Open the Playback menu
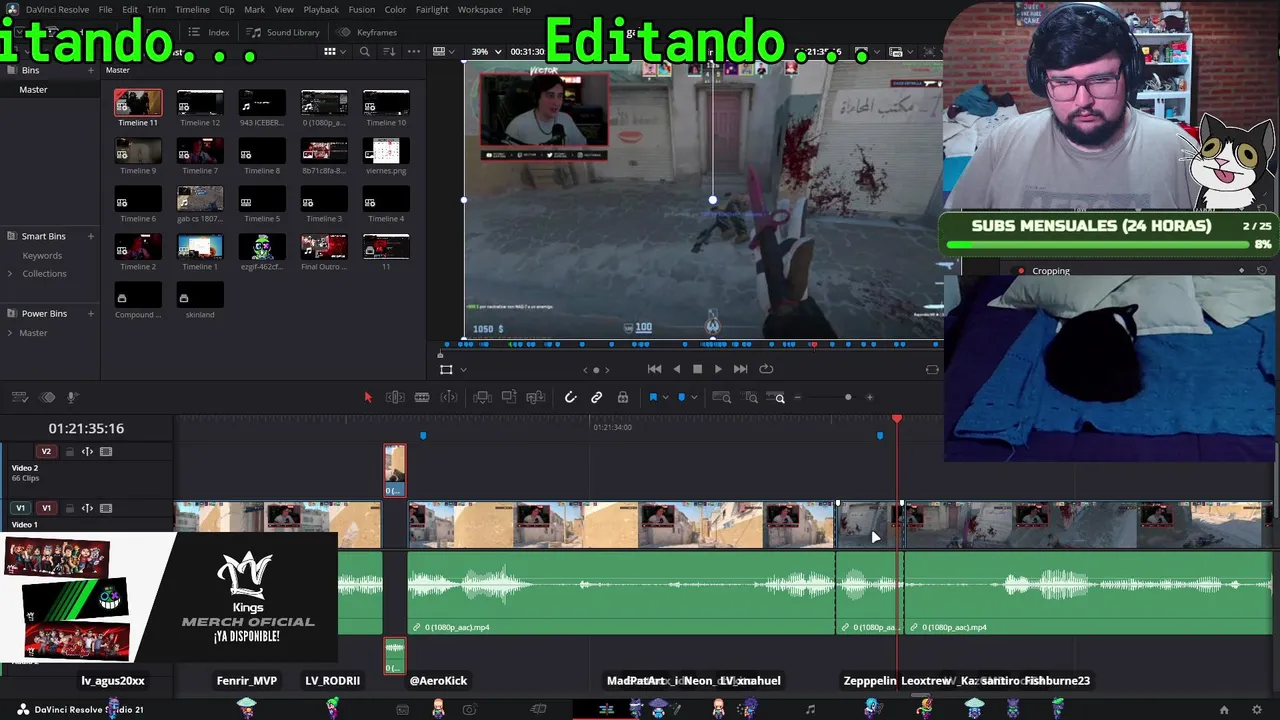 pos(321,10)
